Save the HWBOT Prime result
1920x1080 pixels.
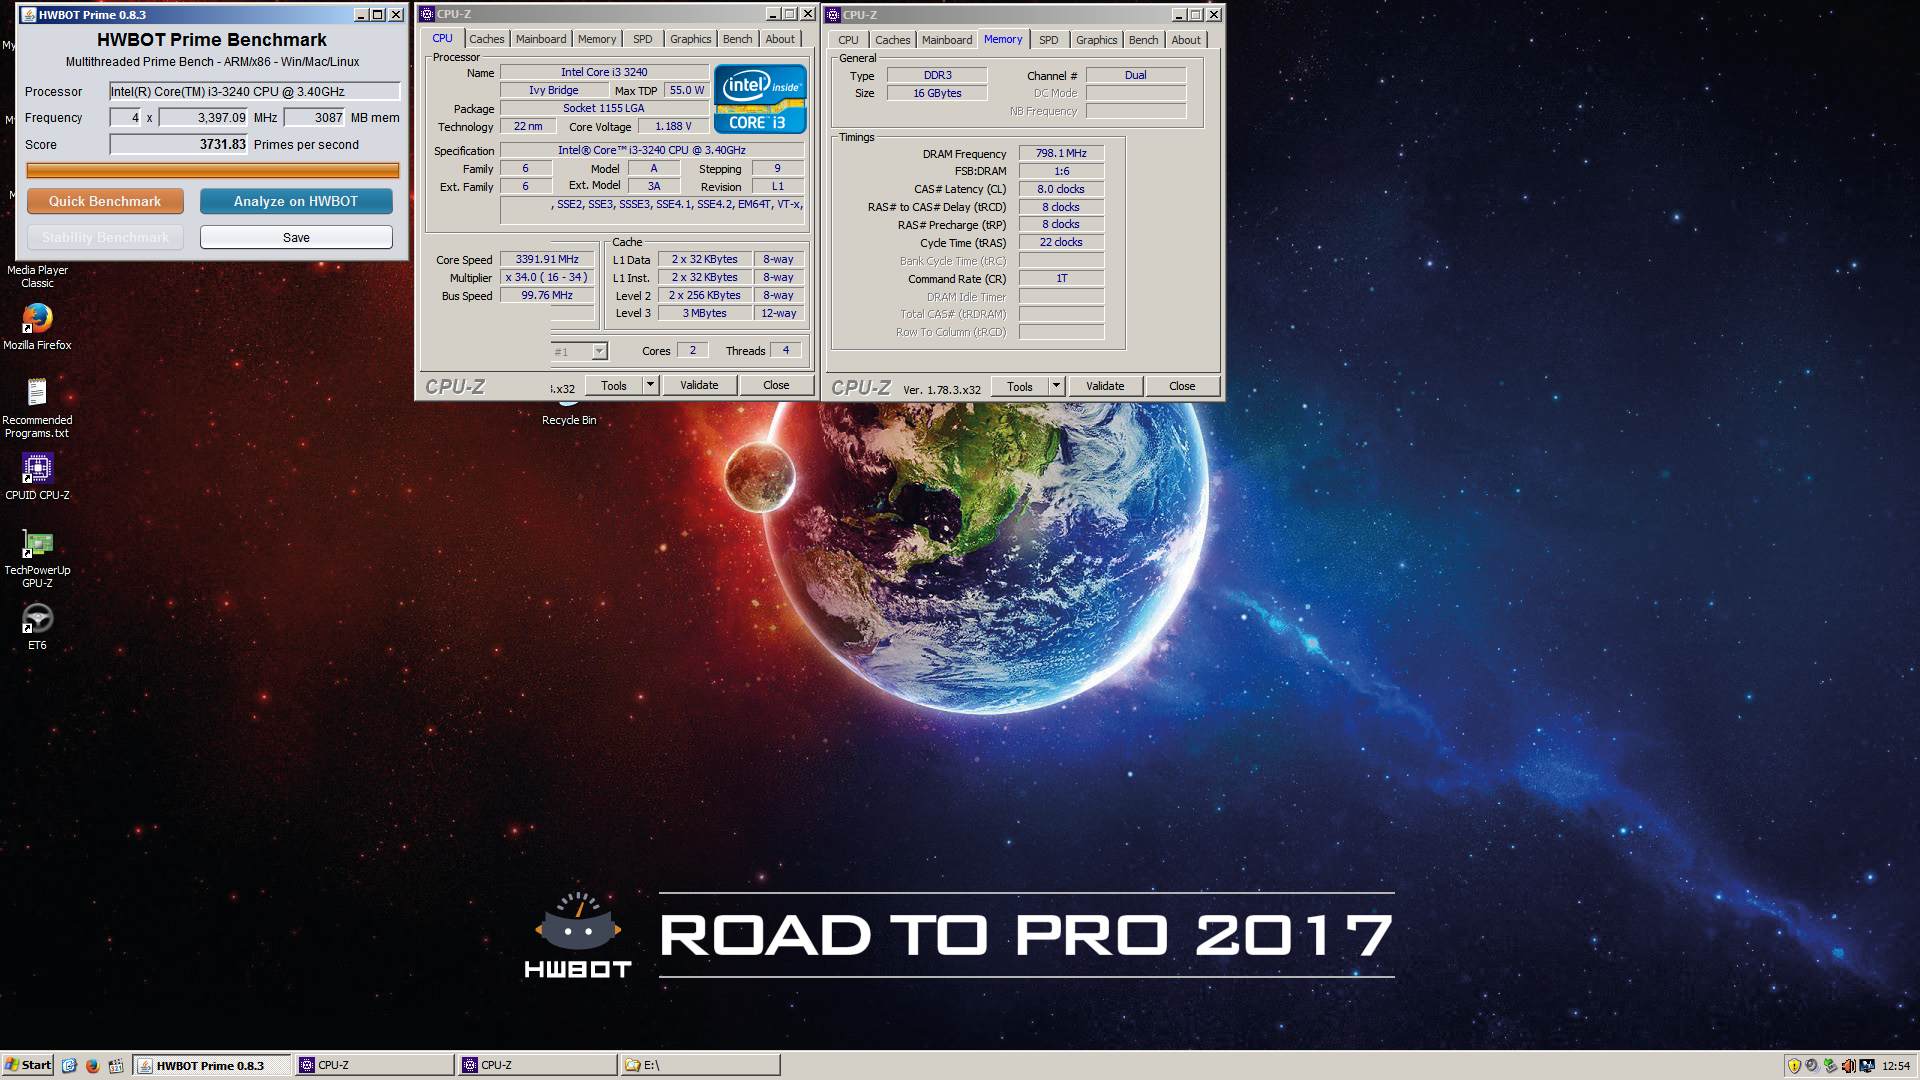(296, 237)
